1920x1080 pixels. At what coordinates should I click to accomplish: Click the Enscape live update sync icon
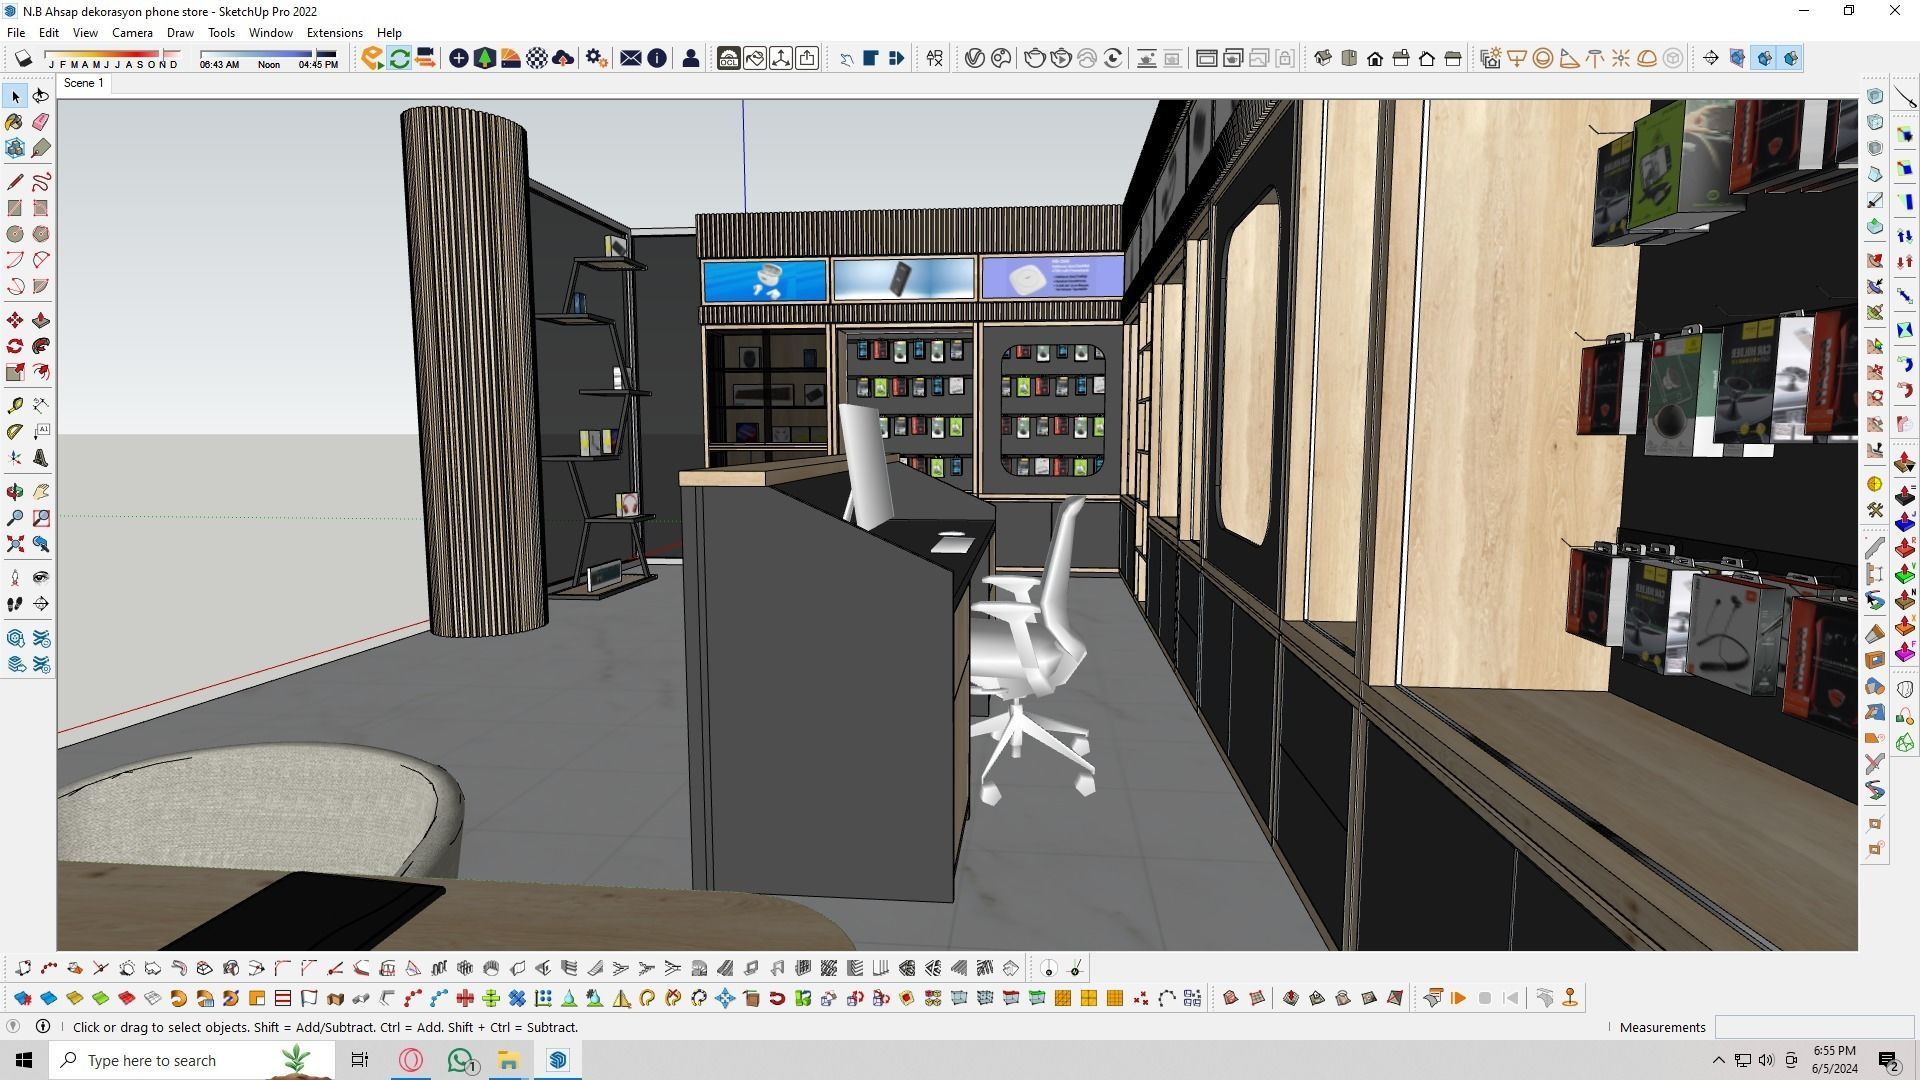pos(399,58)
